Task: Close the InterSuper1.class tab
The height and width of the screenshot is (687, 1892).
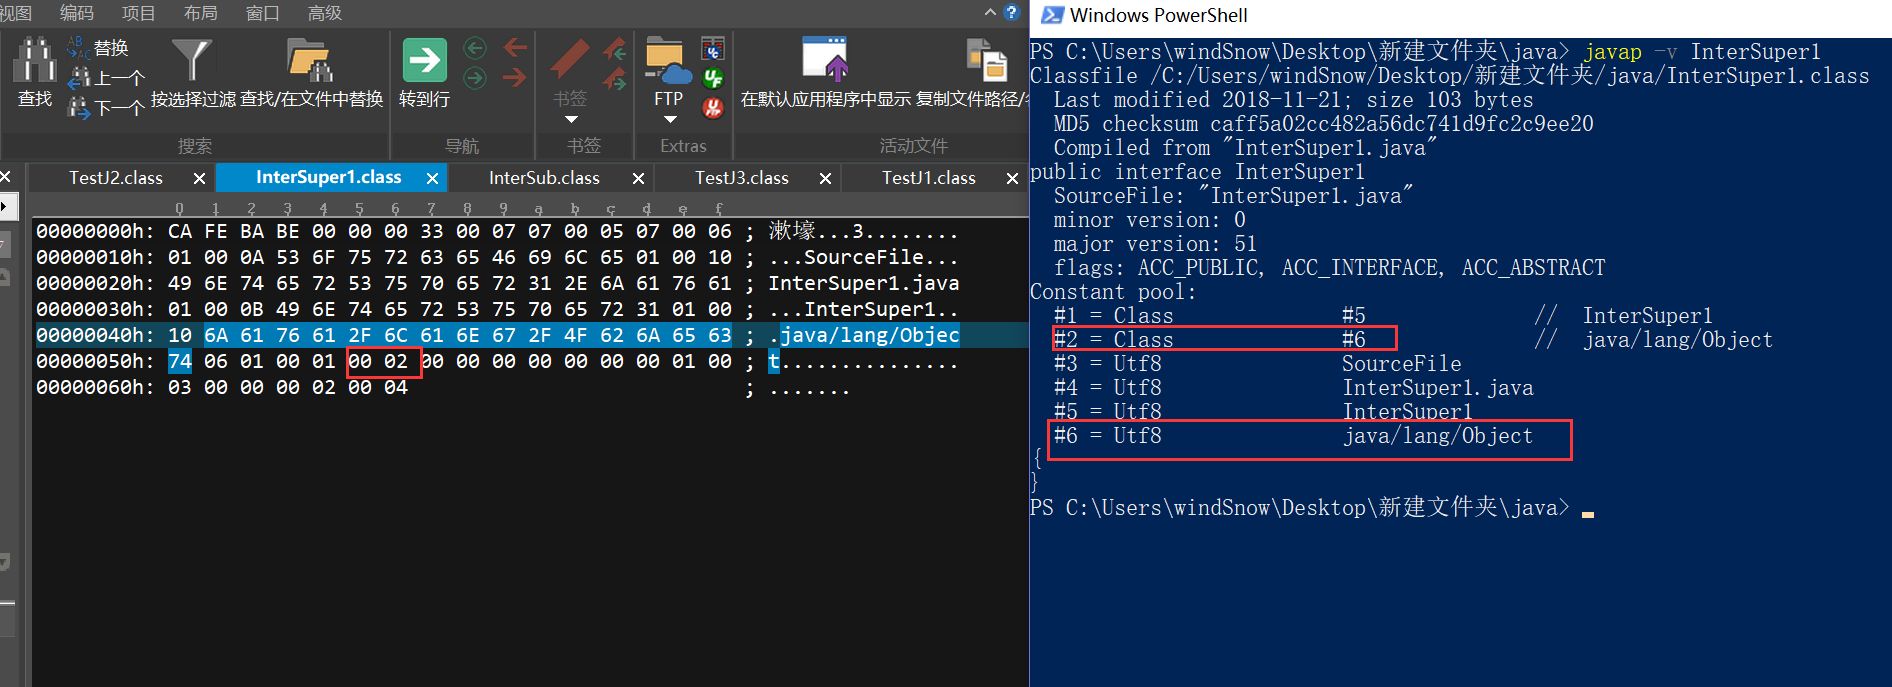Action: coord(432,178)
